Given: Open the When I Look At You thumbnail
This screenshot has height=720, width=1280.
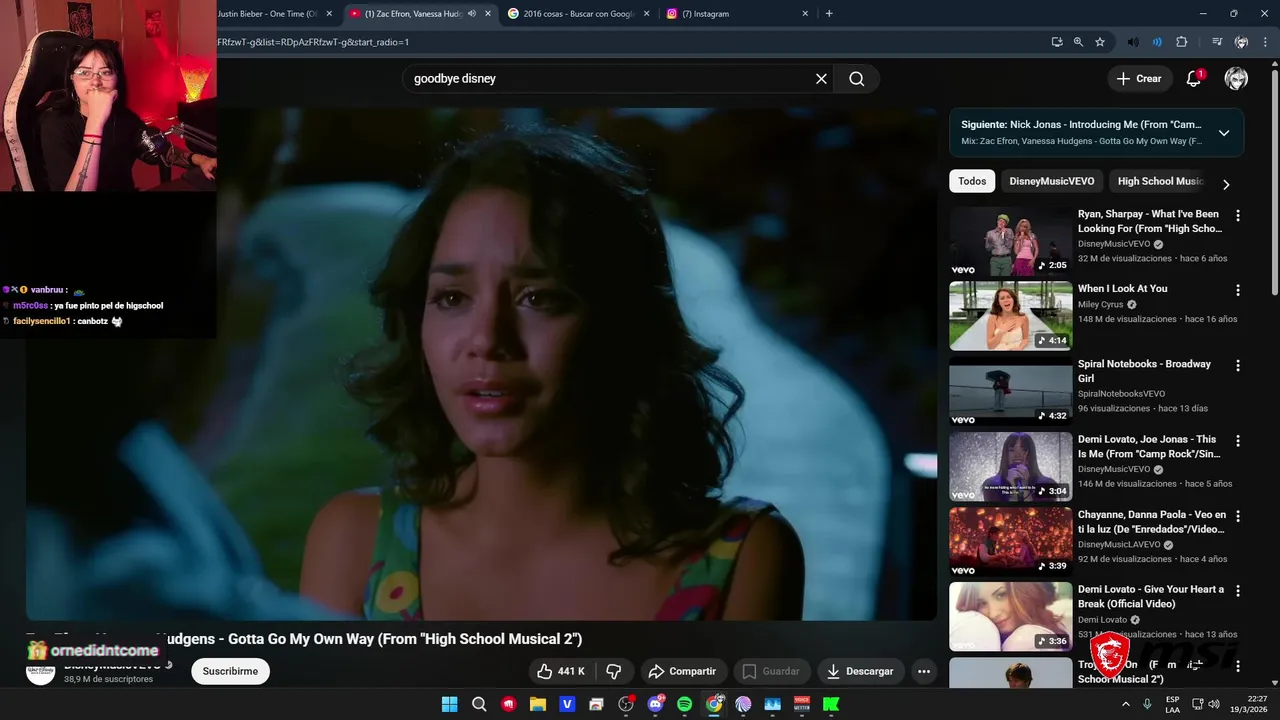Looking at the screenshot, I should click(1010, 316).
